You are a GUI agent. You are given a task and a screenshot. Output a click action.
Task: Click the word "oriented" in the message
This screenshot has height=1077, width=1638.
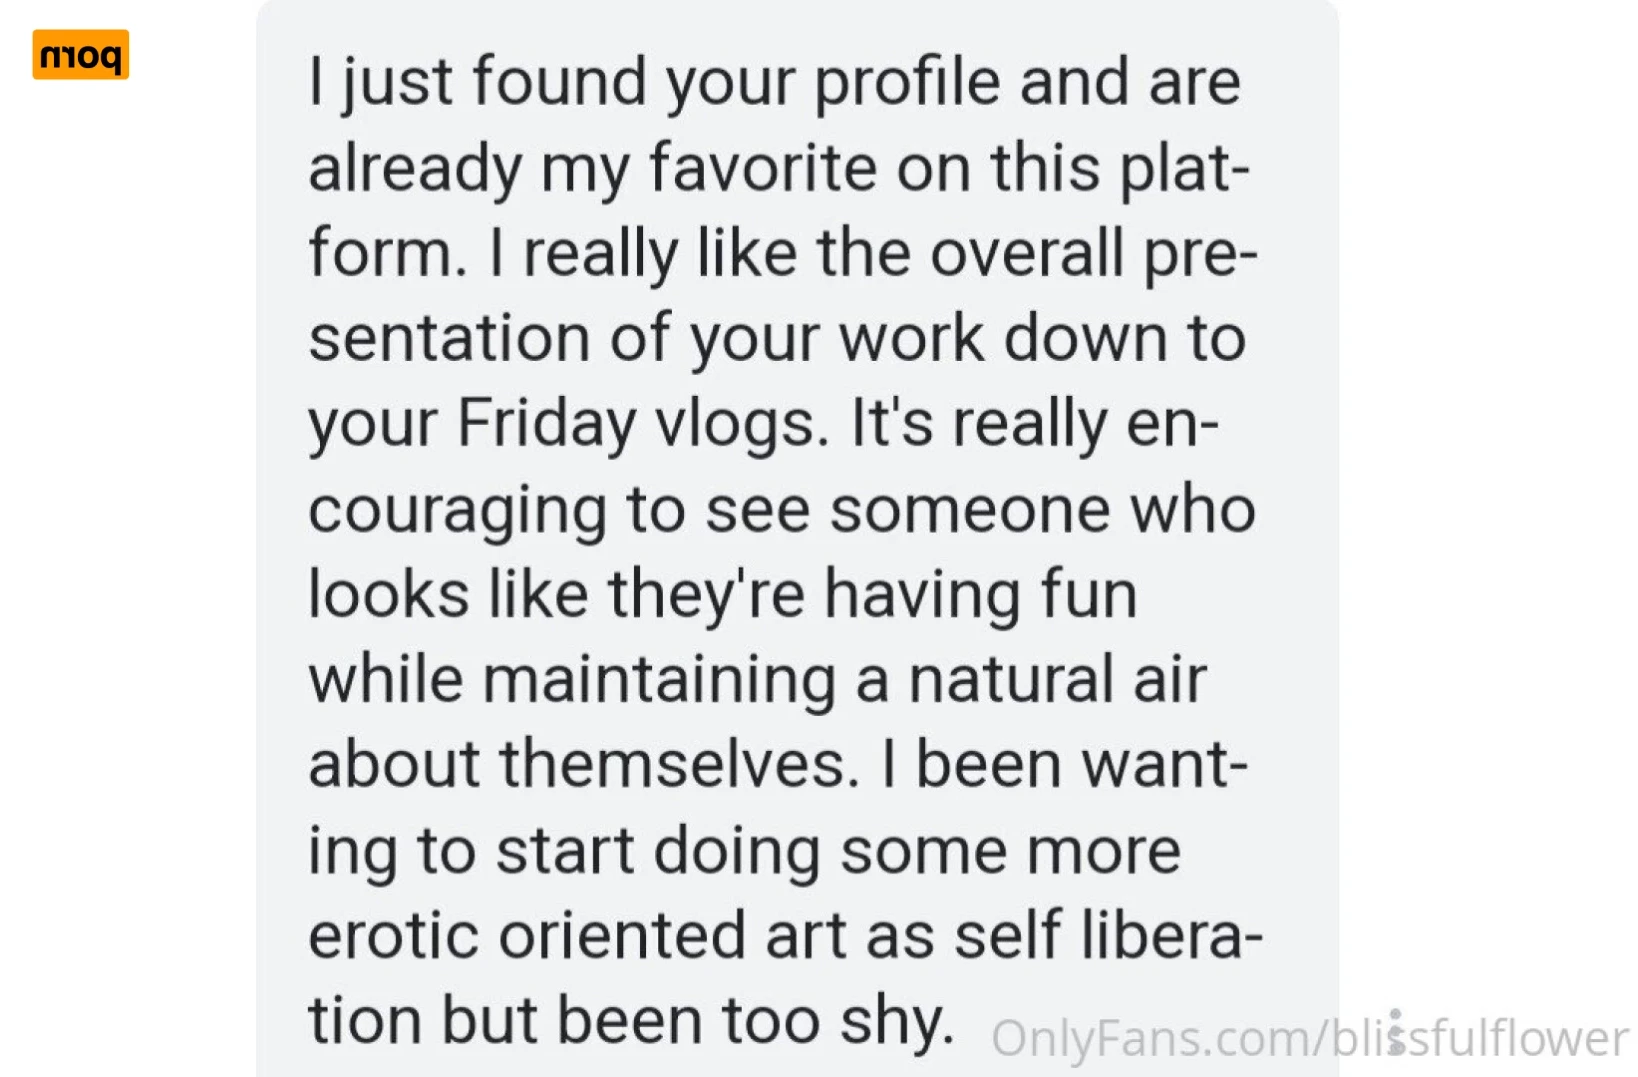(x=621, y=937)
